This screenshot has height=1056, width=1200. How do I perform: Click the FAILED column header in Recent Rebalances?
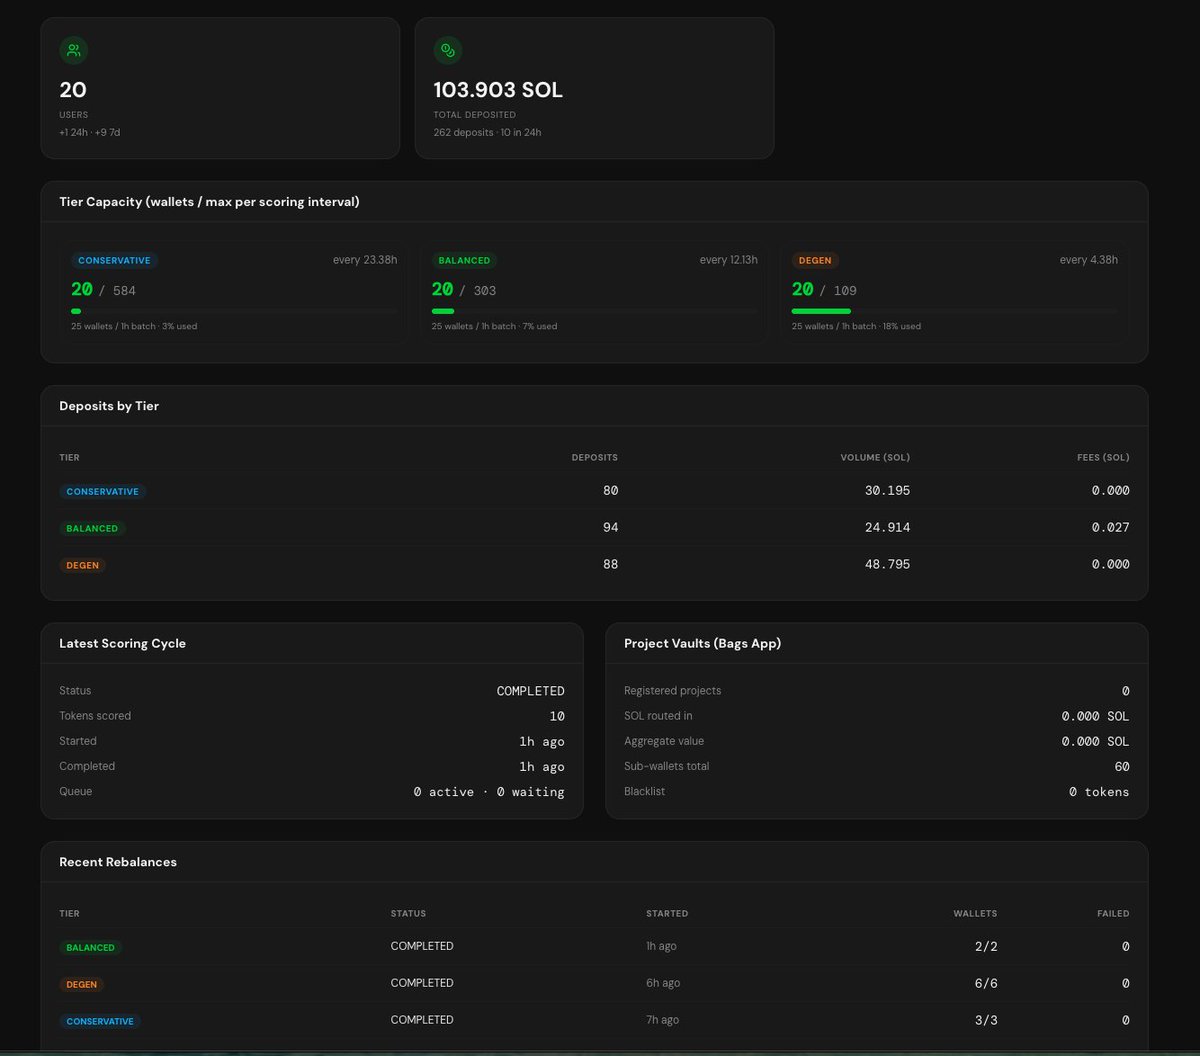[1113, 913]
